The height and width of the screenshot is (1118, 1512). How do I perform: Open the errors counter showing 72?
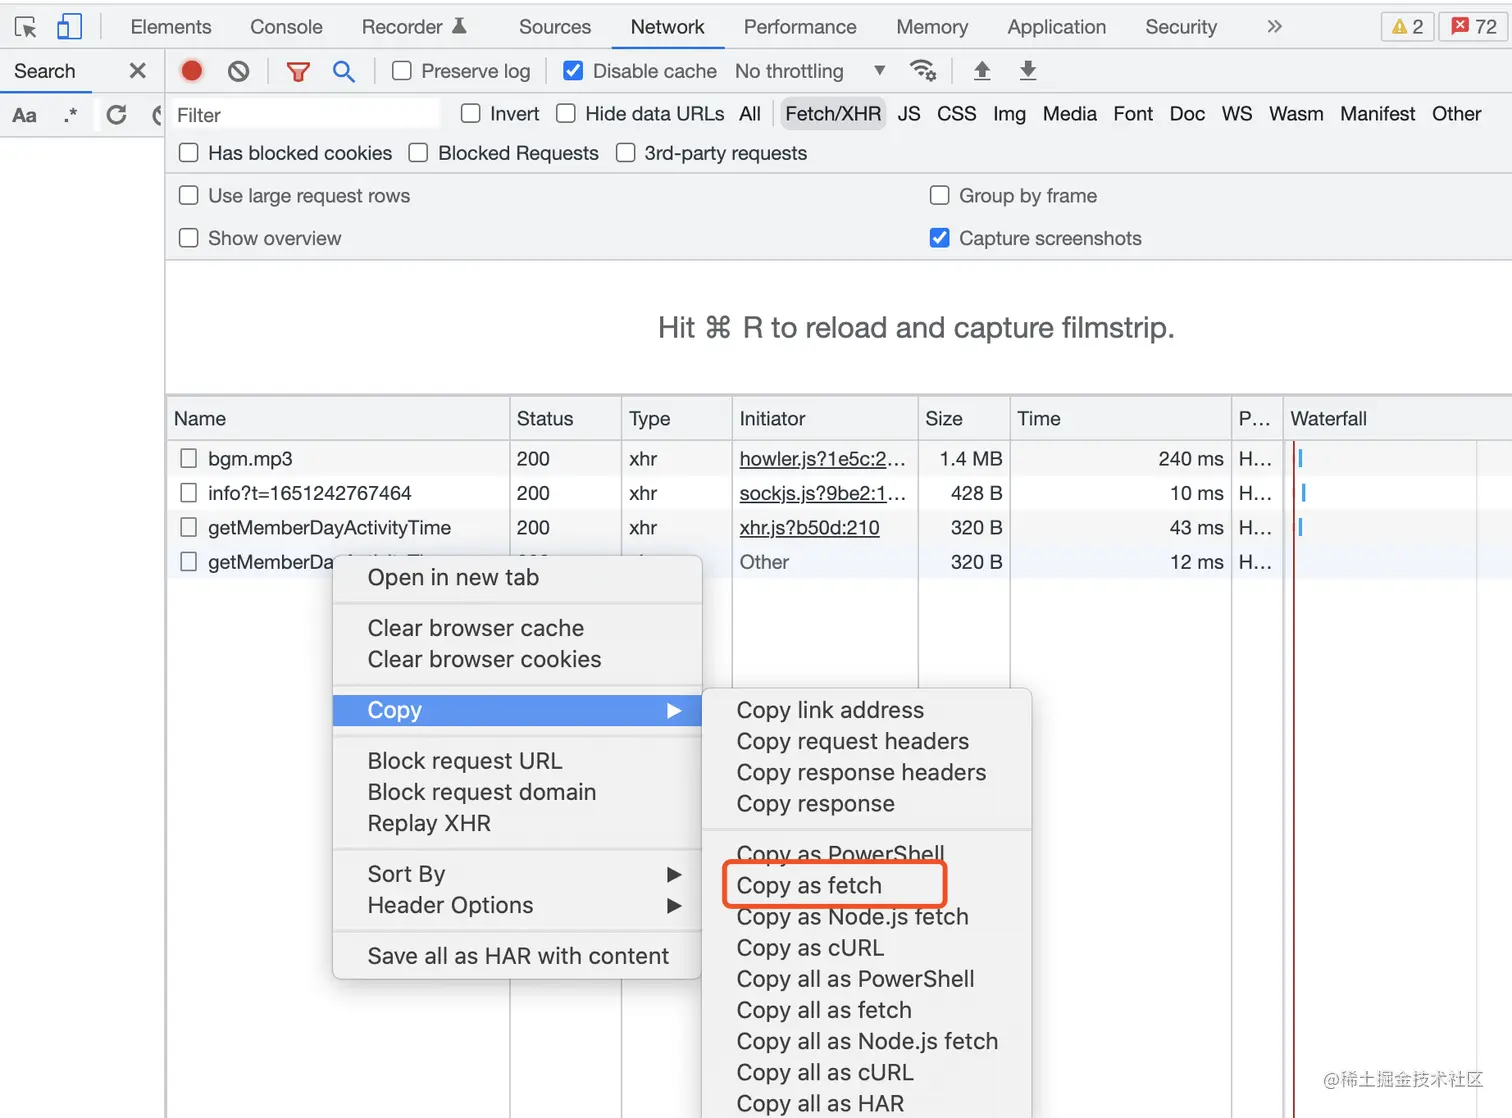pos(1474,27)
